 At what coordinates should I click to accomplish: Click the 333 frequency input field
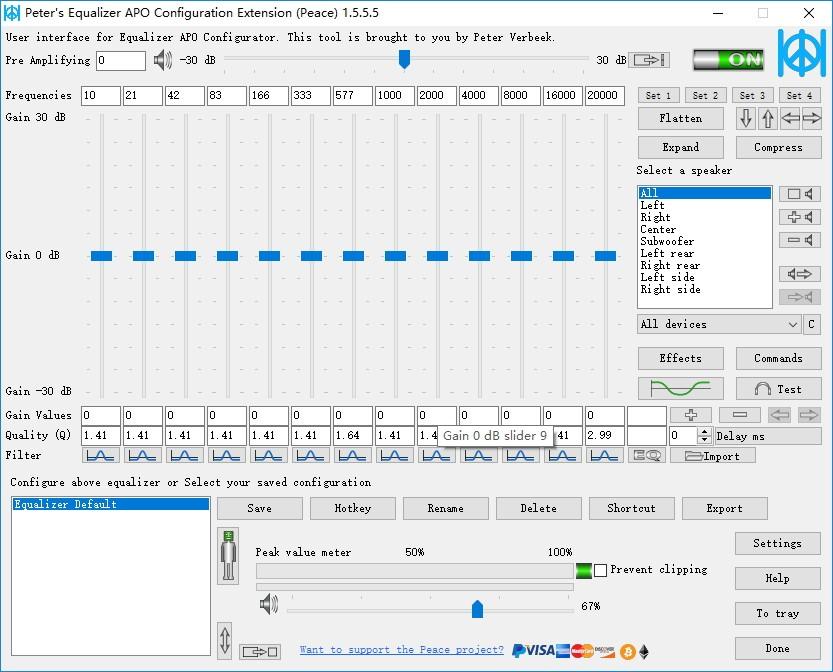point(310,96)
